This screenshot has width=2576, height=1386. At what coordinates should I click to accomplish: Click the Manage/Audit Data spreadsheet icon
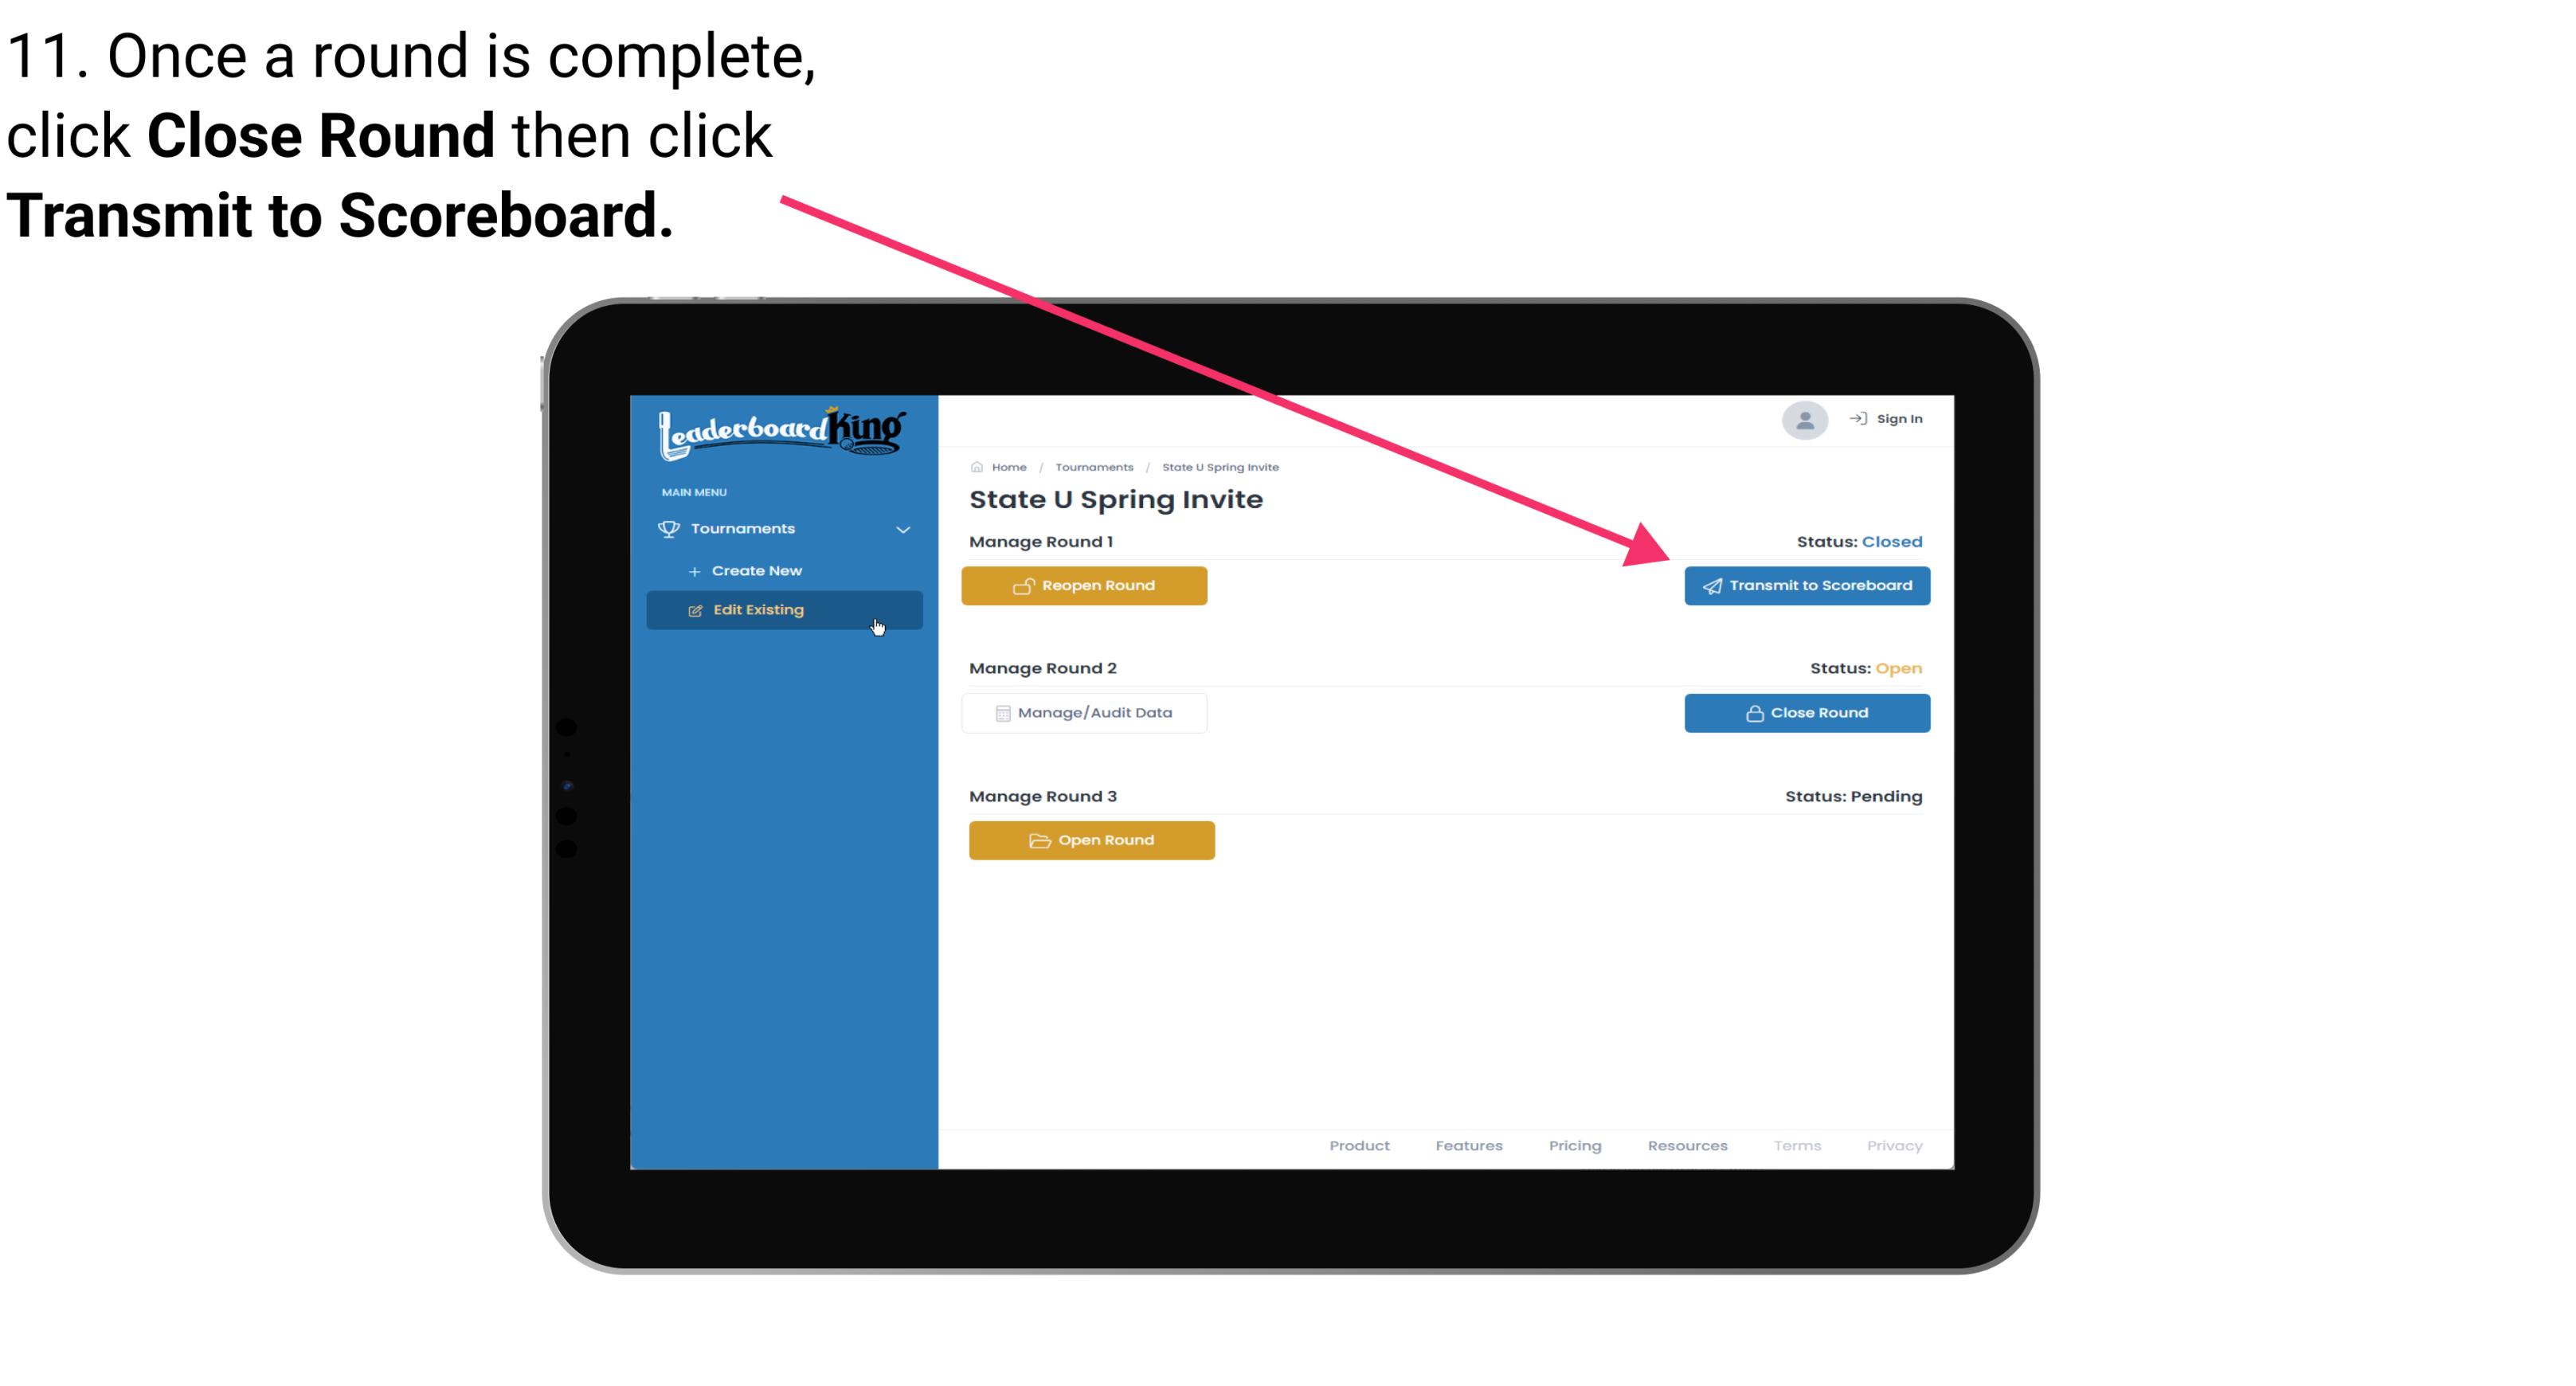coord(998,712)
